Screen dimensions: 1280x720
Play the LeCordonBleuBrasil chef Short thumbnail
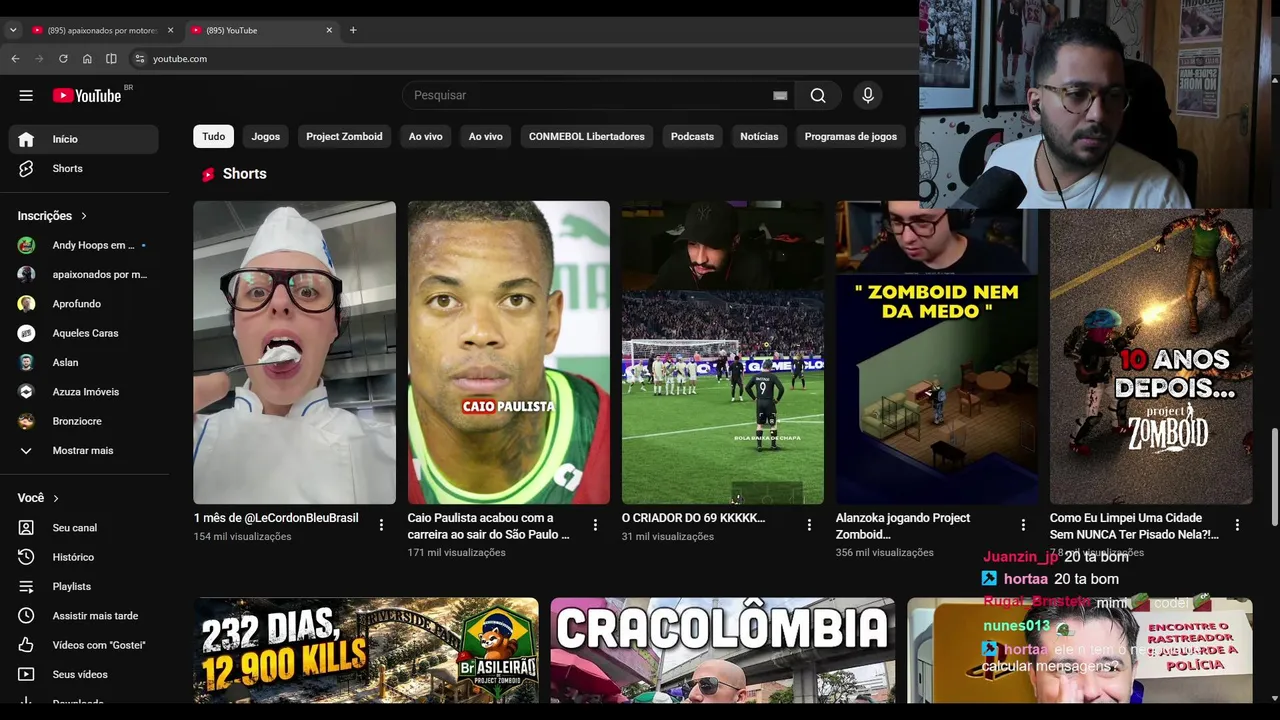(x=294, y=352)
